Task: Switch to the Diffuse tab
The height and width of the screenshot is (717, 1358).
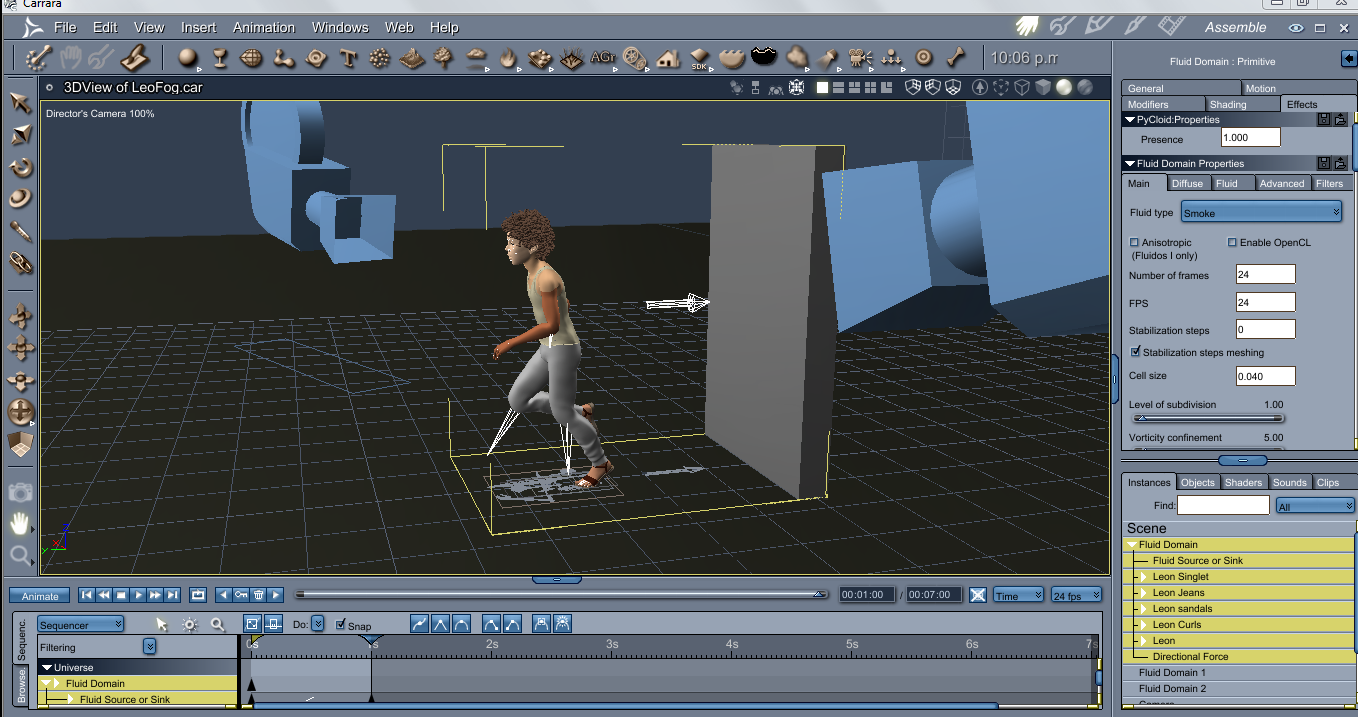Action: [1188, 183]
